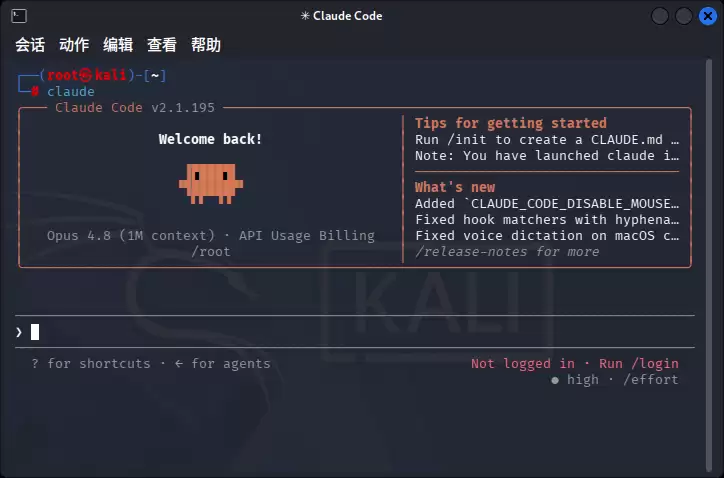Click 'Fixed hook matchers with hyphena' line

click(x=547, y=219)
